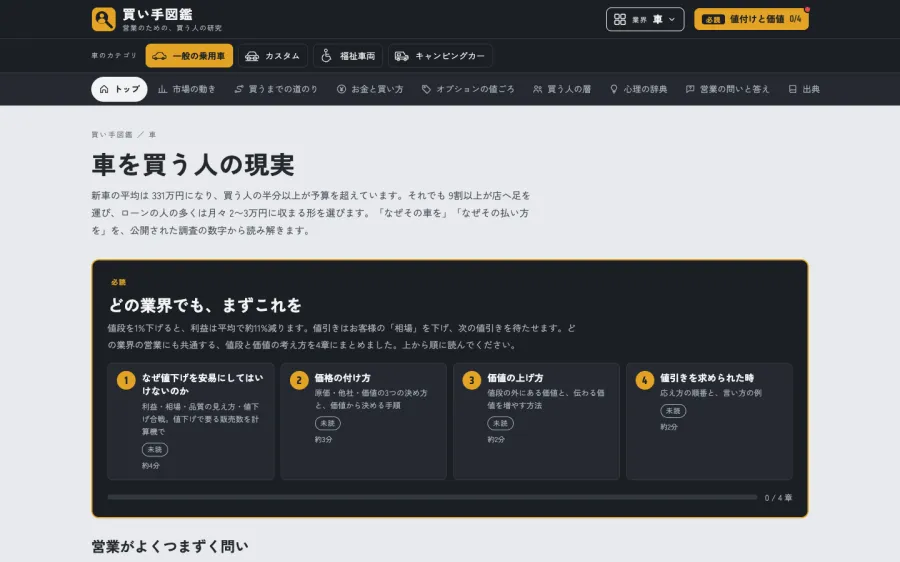Click the 必読 label above どの業界でも
Viewport: 900px width, 562px height.
(x=118, y=282)
